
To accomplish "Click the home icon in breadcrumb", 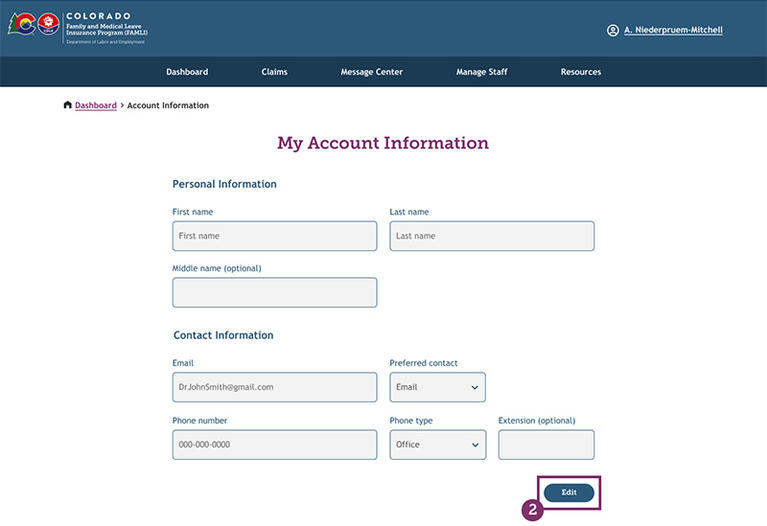I will coord(68,105).
